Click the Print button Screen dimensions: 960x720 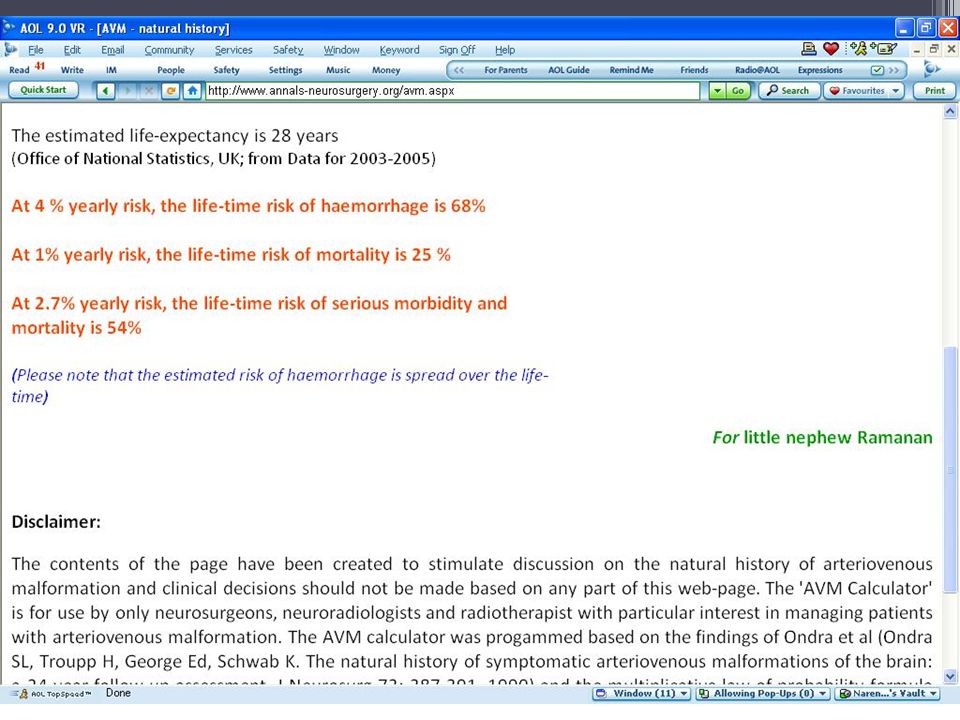(934, 91)
